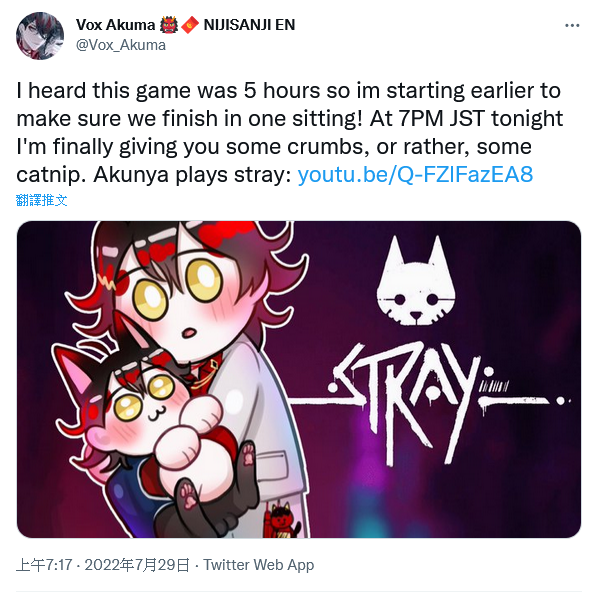598x593 pixels.
Task: Click the NIJISANJI EN text in display name
Action: (249, 25)
